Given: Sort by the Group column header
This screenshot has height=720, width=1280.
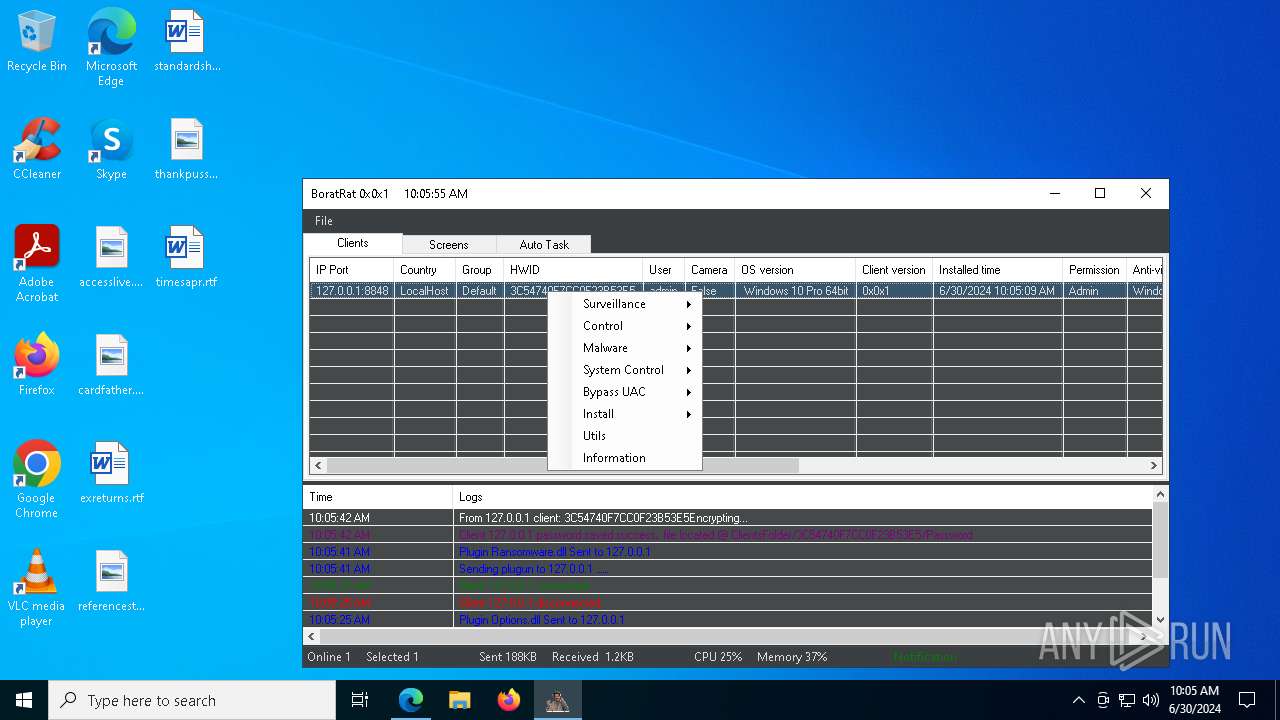Looking at the screenshot, I should click(480, 270).
